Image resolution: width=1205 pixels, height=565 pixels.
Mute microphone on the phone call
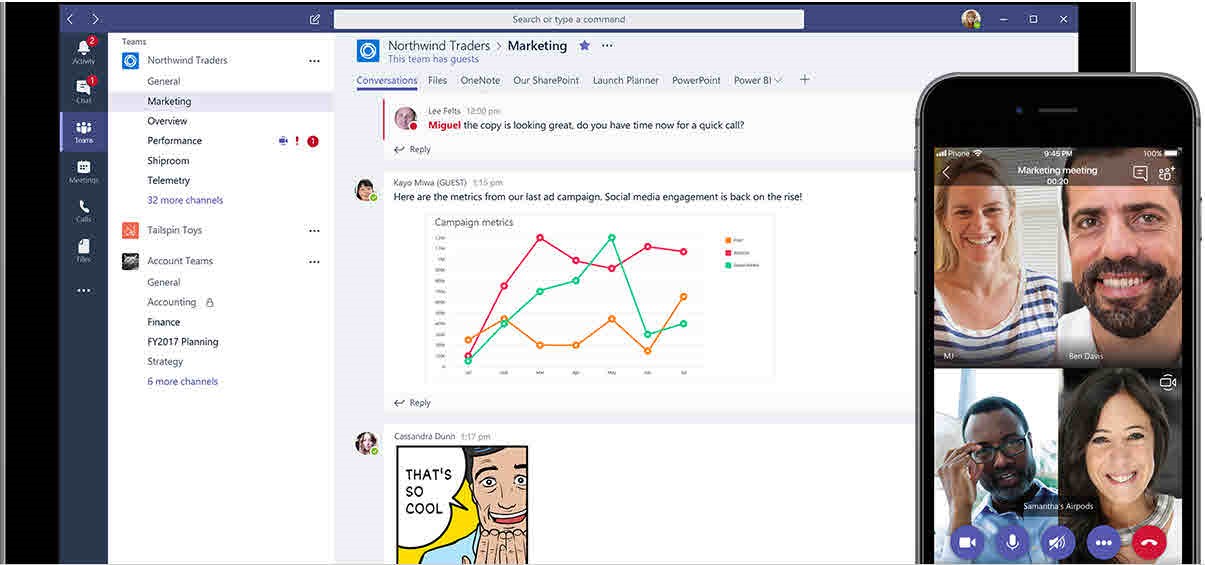[x=1013, y=542]
